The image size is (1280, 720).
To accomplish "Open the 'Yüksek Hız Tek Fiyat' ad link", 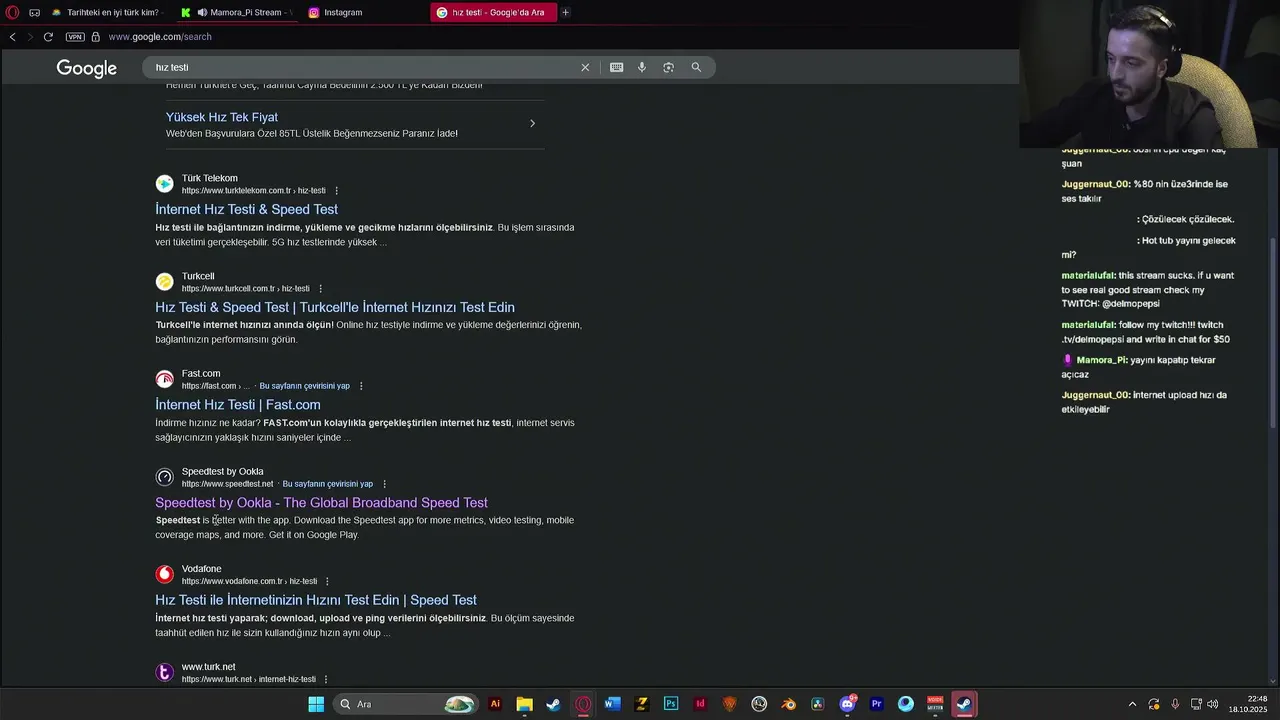I will tap(222, 117).
